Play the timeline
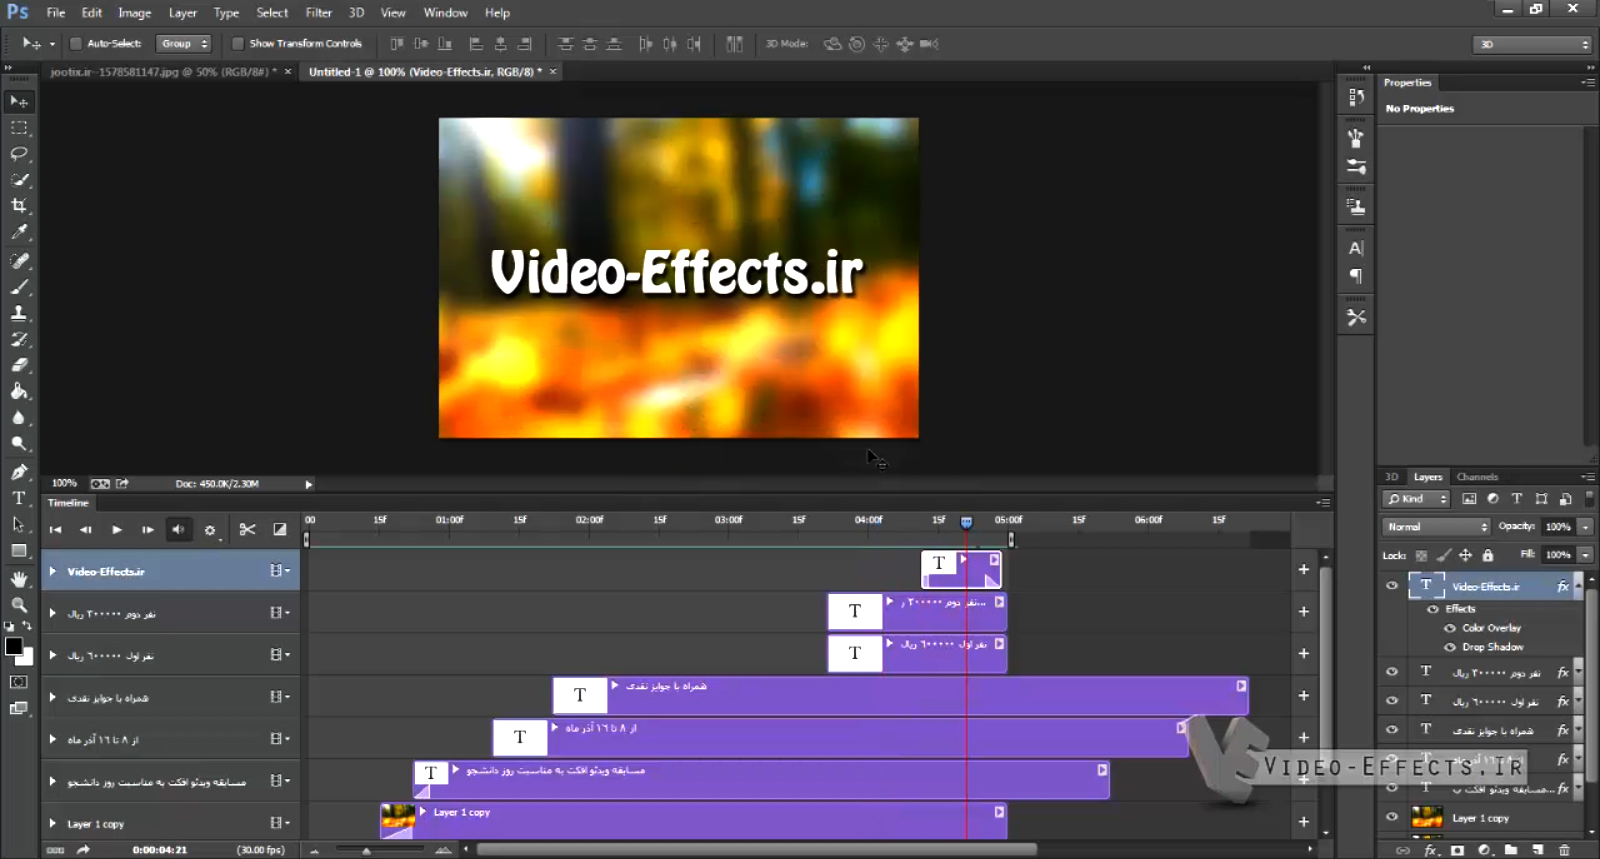1600x859 pixels. tap(117, 530)
